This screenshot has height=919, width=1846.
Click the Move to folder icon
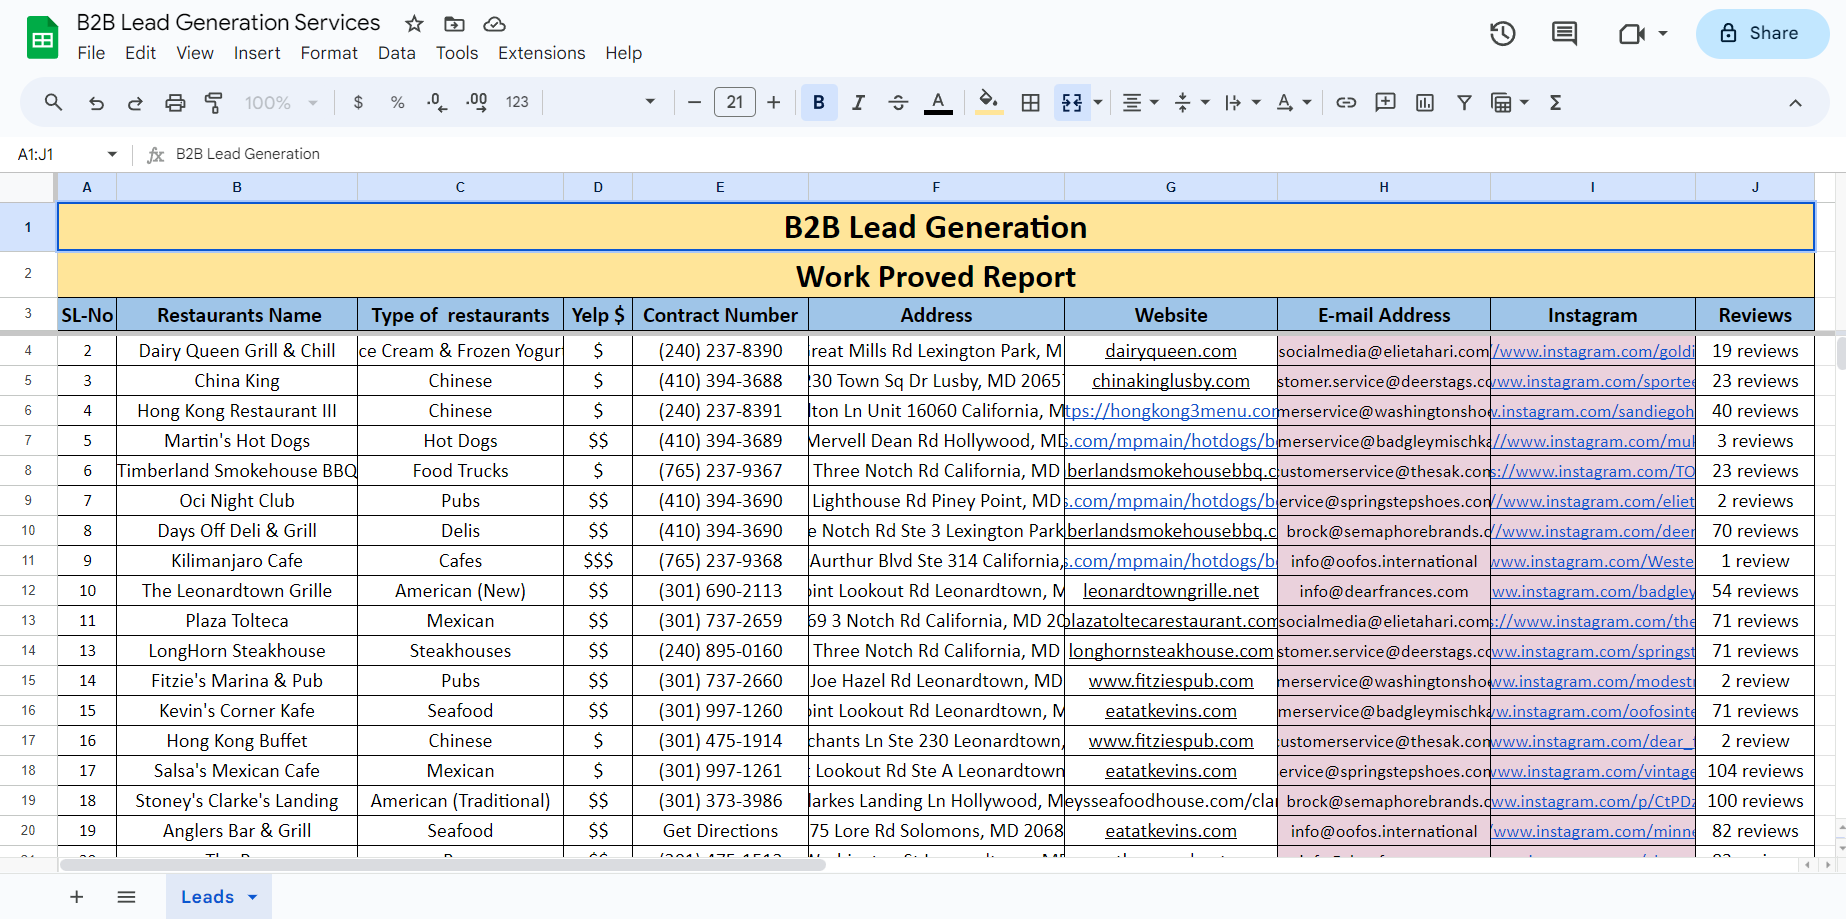click(x=454, y=24)
